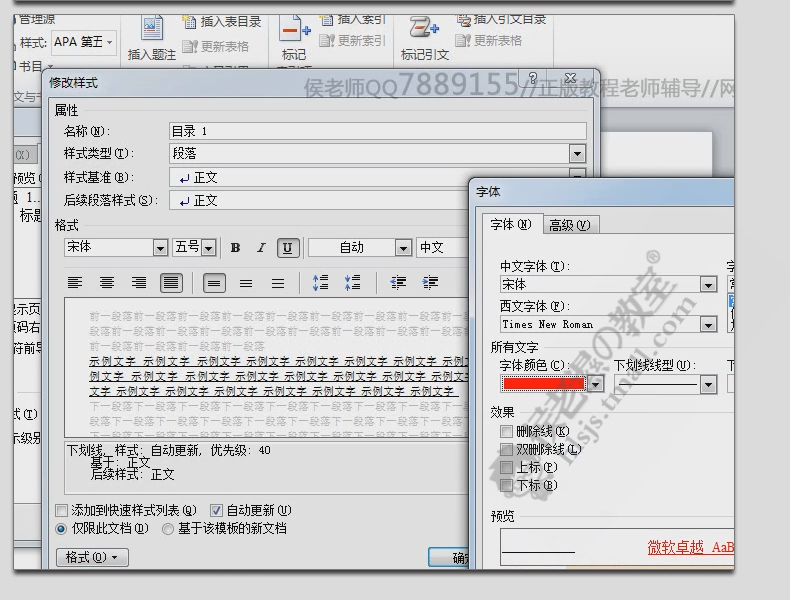
Task: Toggle Italic in Modify Style dialog
Action: [x=261, y=248]
